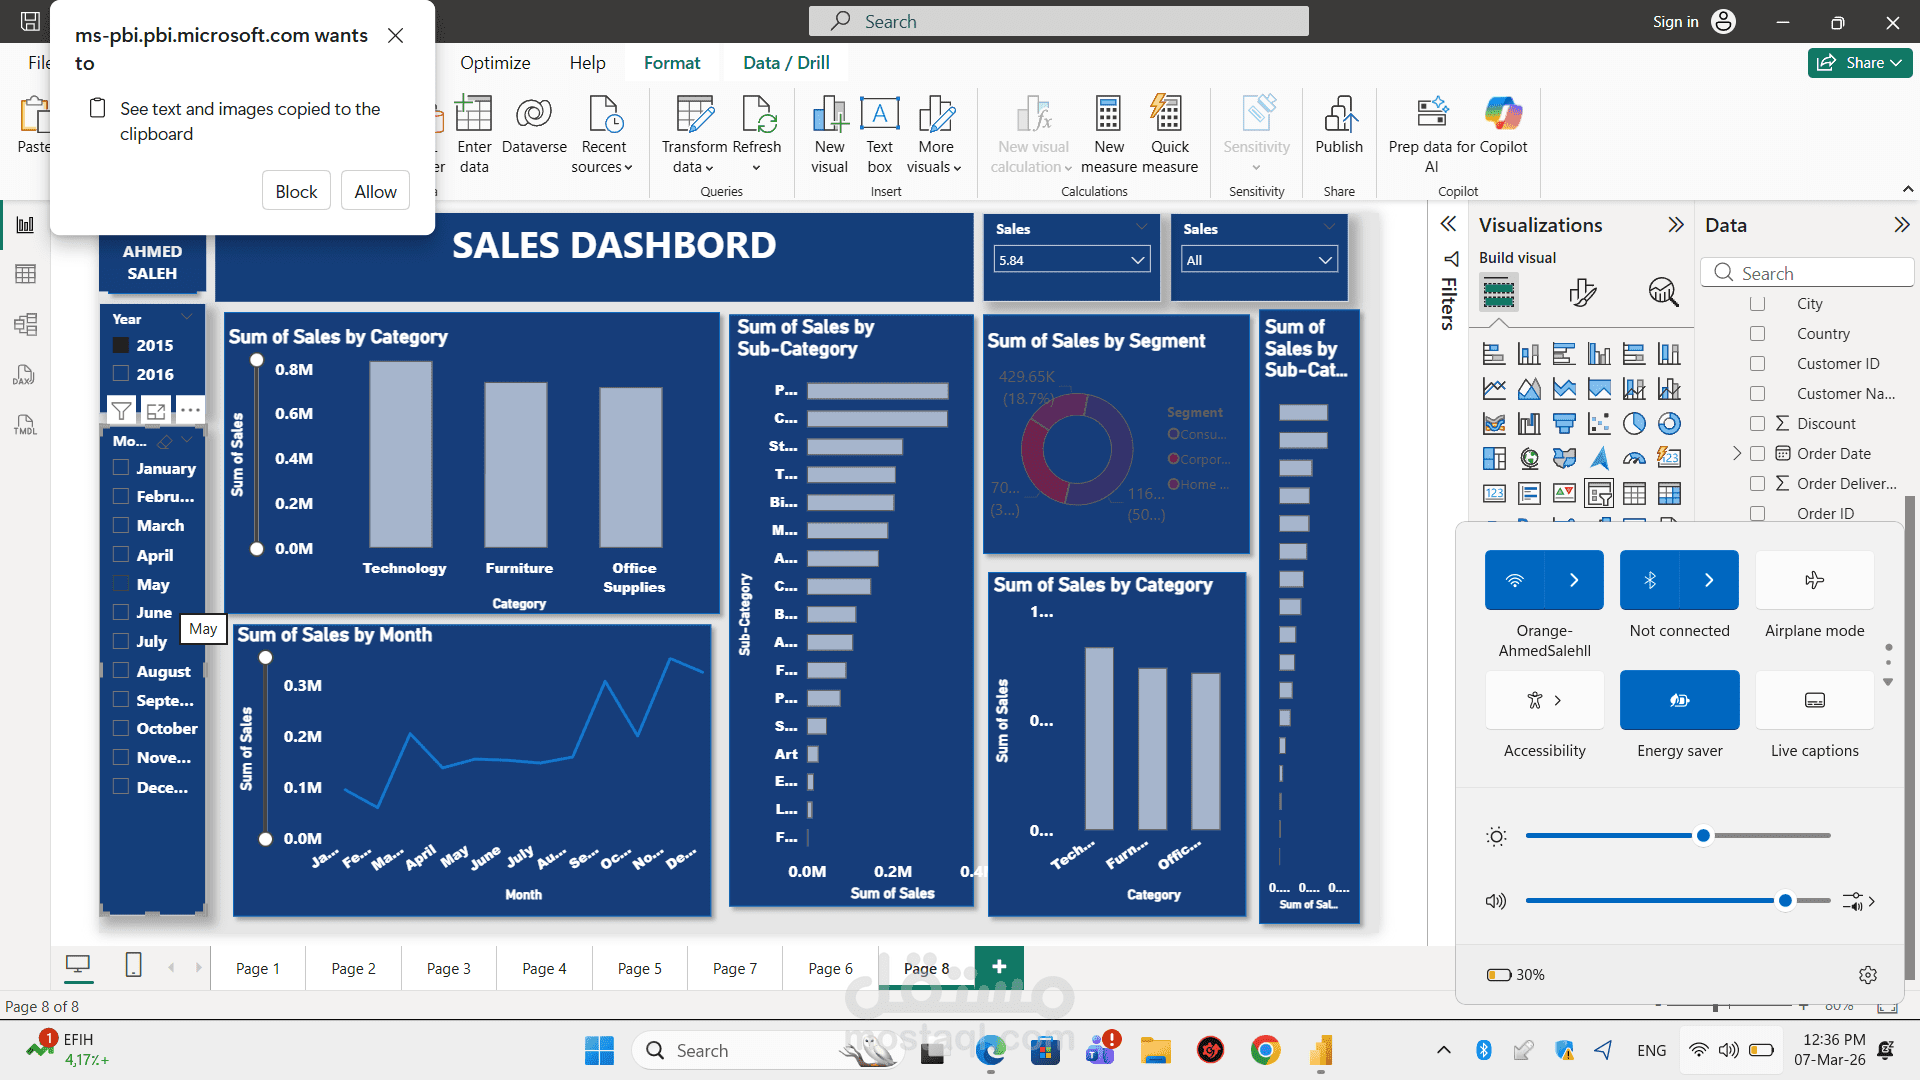Click Allow on clipboard permission prompt
Screen dimensions: 1920x1080
(375, 191)
